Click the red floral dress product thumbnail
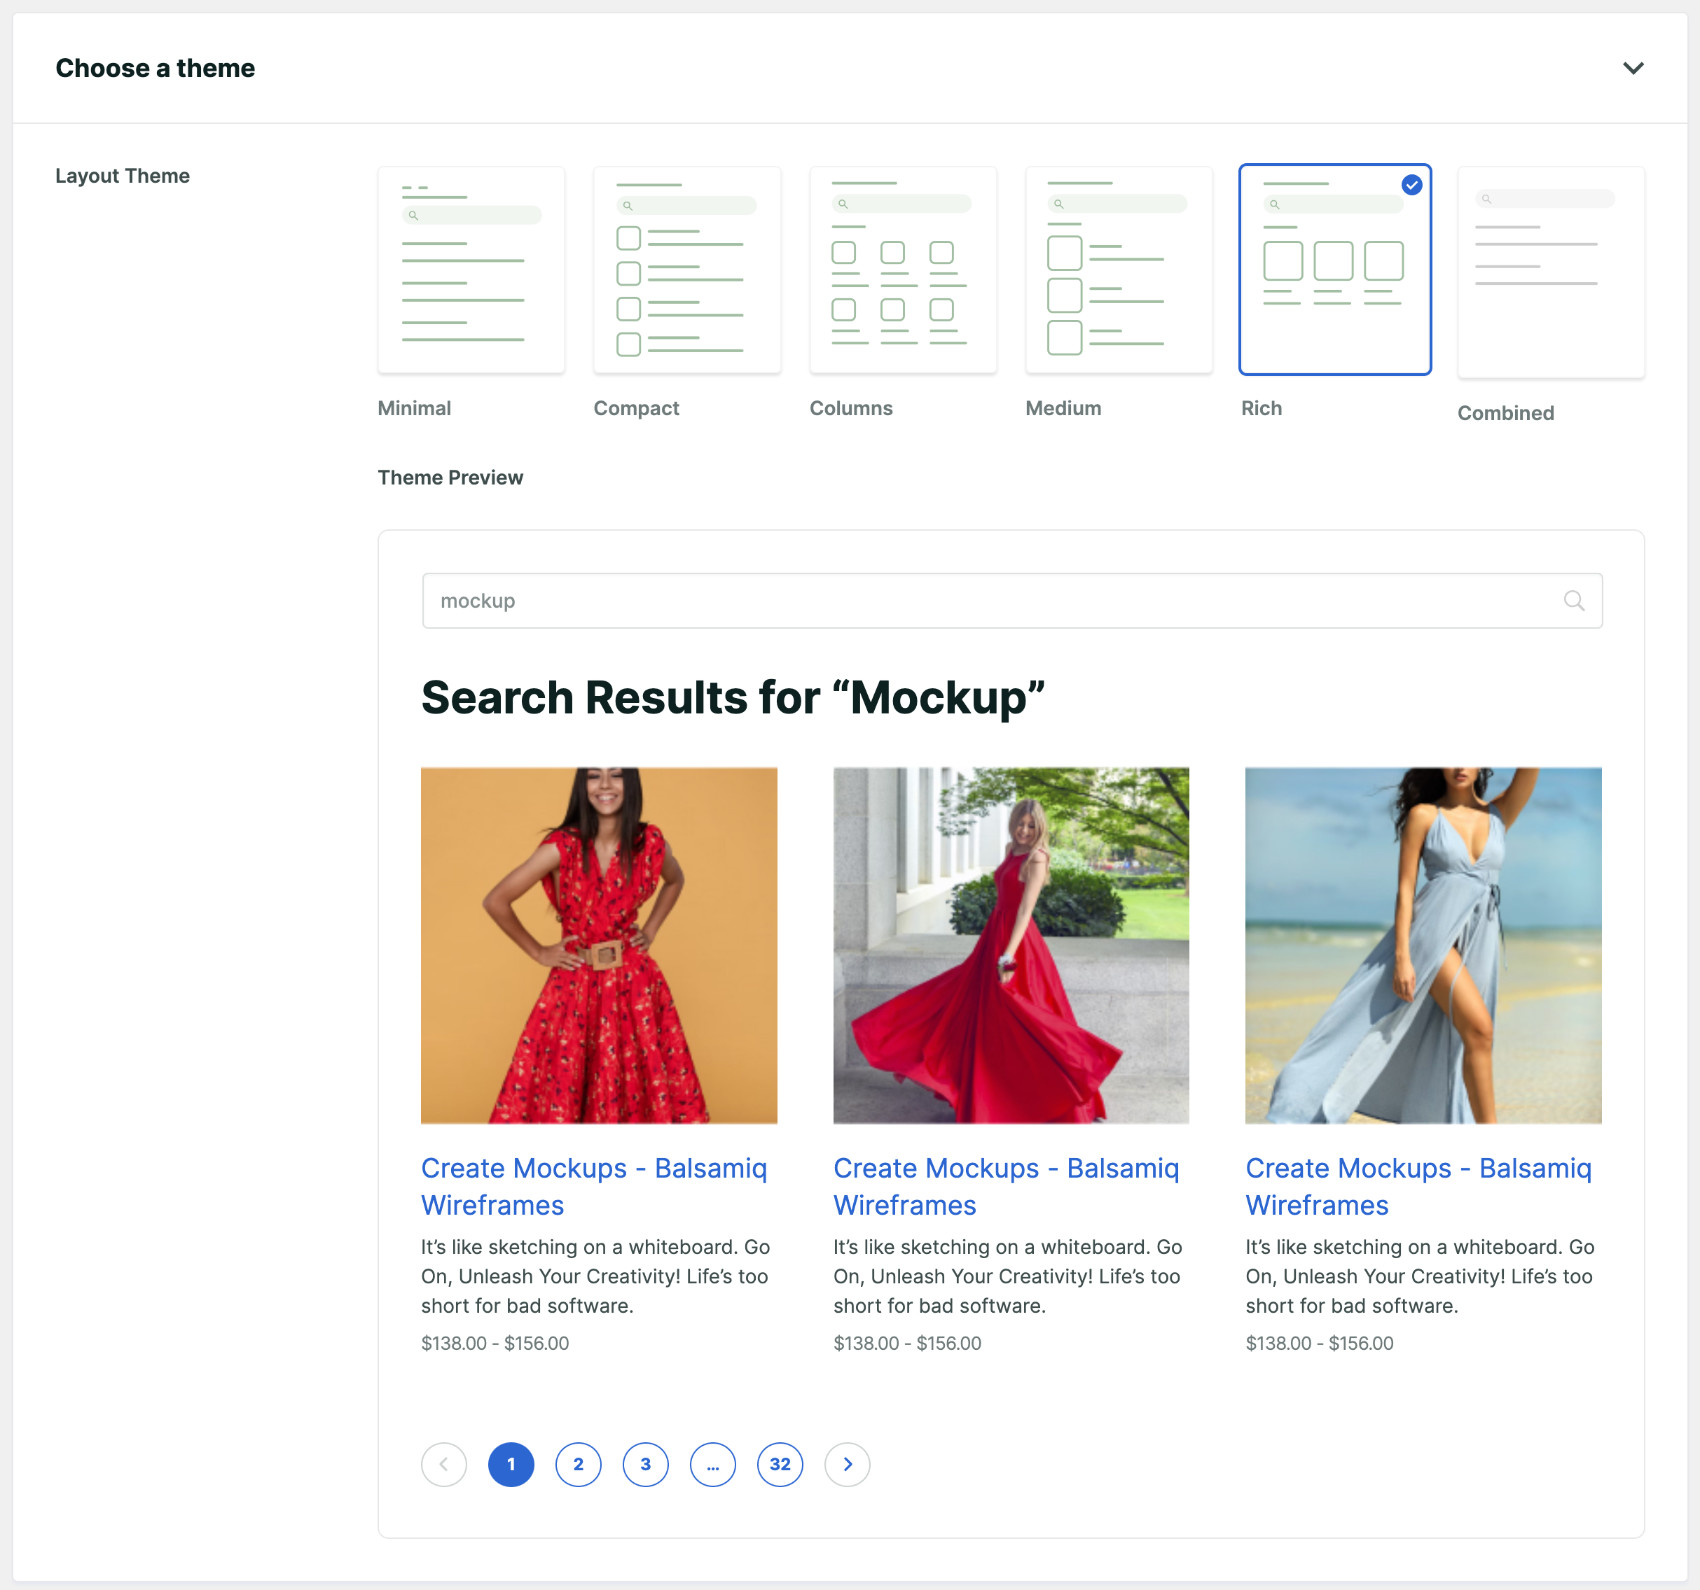The image size is (1700, 1590). pyautogui.click(x=599, y=944)
